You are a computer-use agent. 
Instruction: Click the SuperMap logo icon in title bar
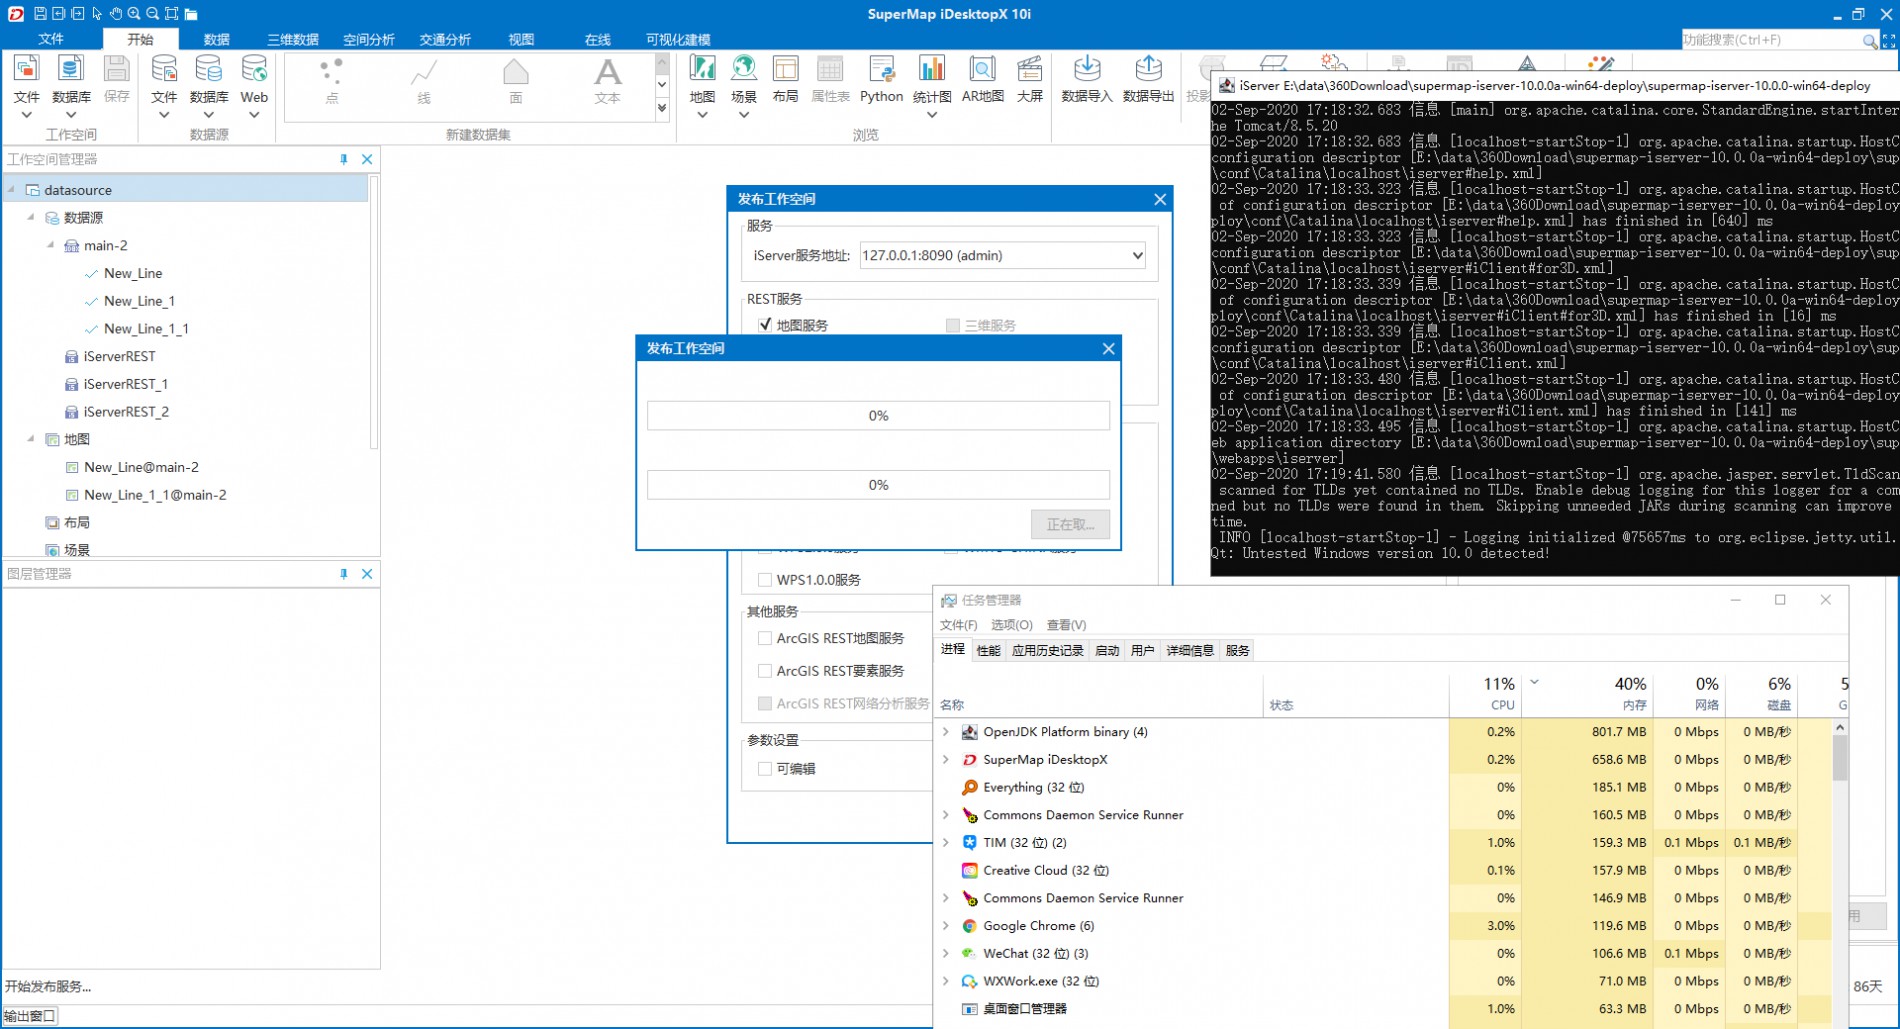16,14
